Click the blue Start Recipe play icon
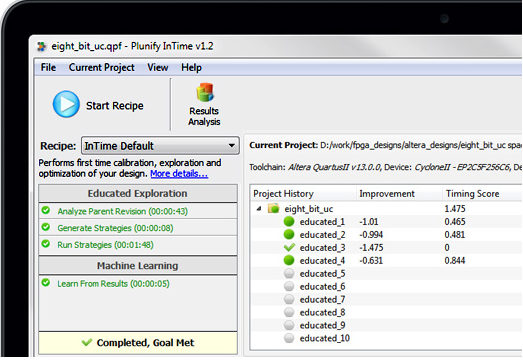 point(66,104)
